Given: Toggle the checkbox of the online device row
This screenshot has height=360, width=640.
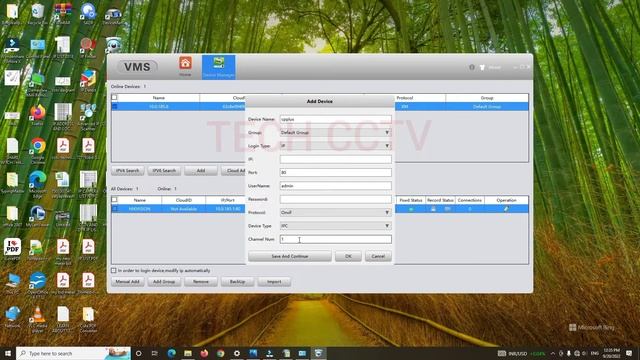Looking at the screenshot, I should (x=114, y=107).
